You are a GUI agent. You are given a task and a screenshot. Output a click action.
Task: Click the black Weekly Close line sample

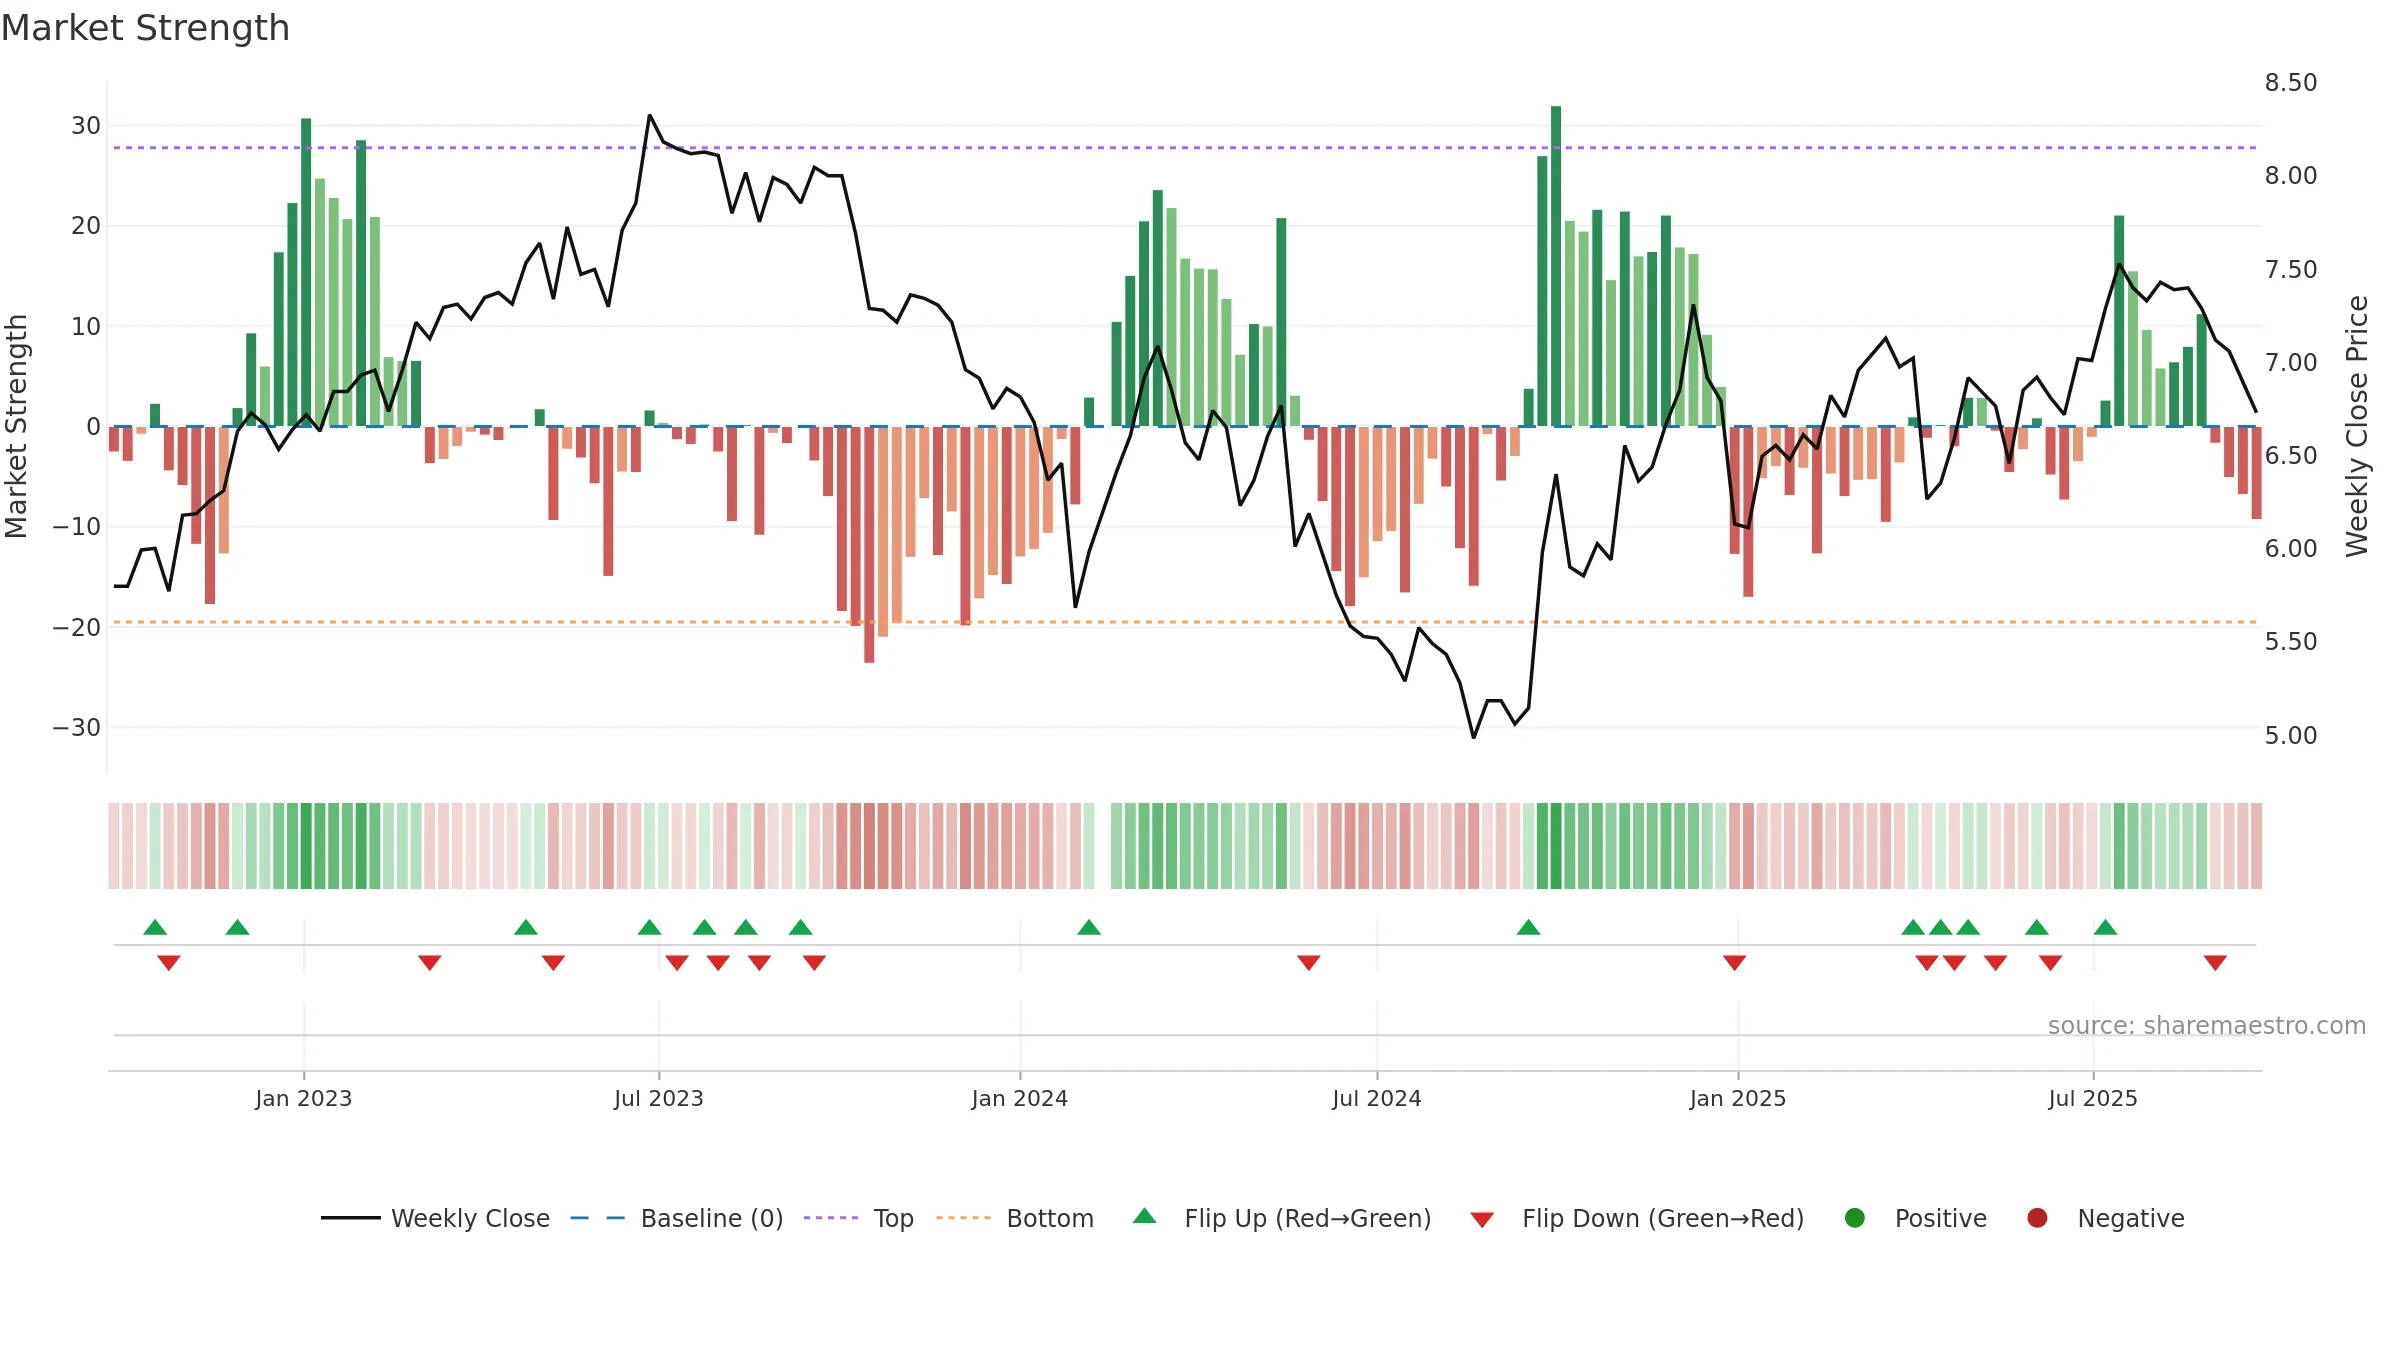(x=351, y=1218)
